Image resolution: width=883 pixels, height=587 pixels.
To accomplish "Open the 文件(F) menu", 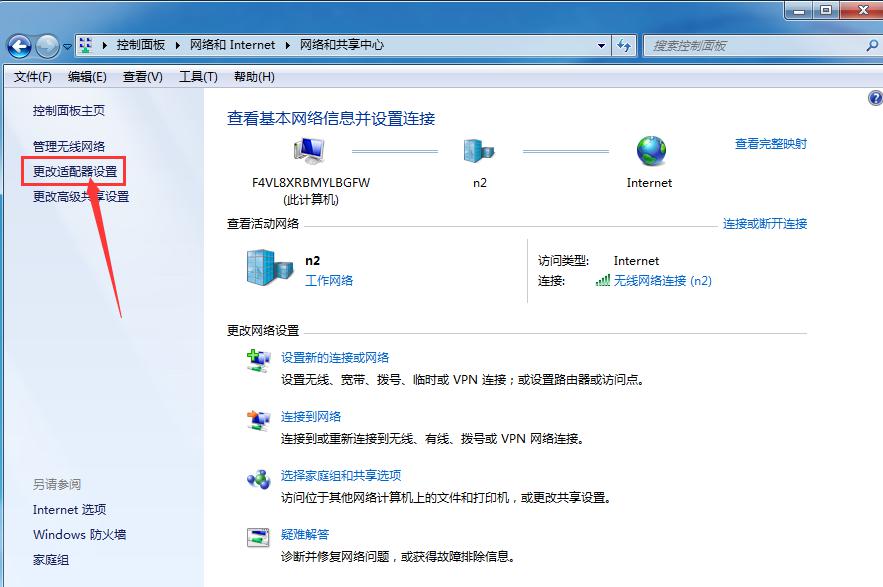I will 32,77.
